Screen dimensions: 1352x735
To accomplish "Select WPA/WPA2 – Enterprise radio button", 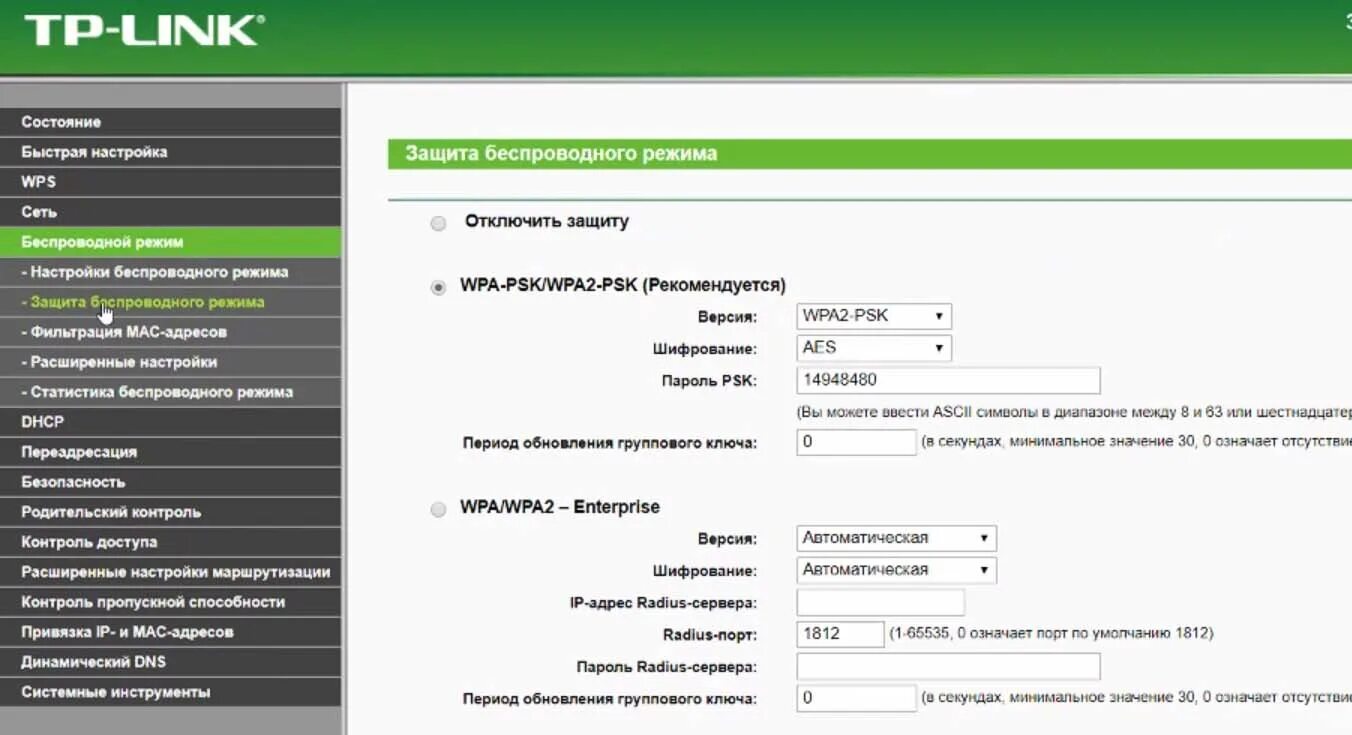I will [x=438, y=509].
